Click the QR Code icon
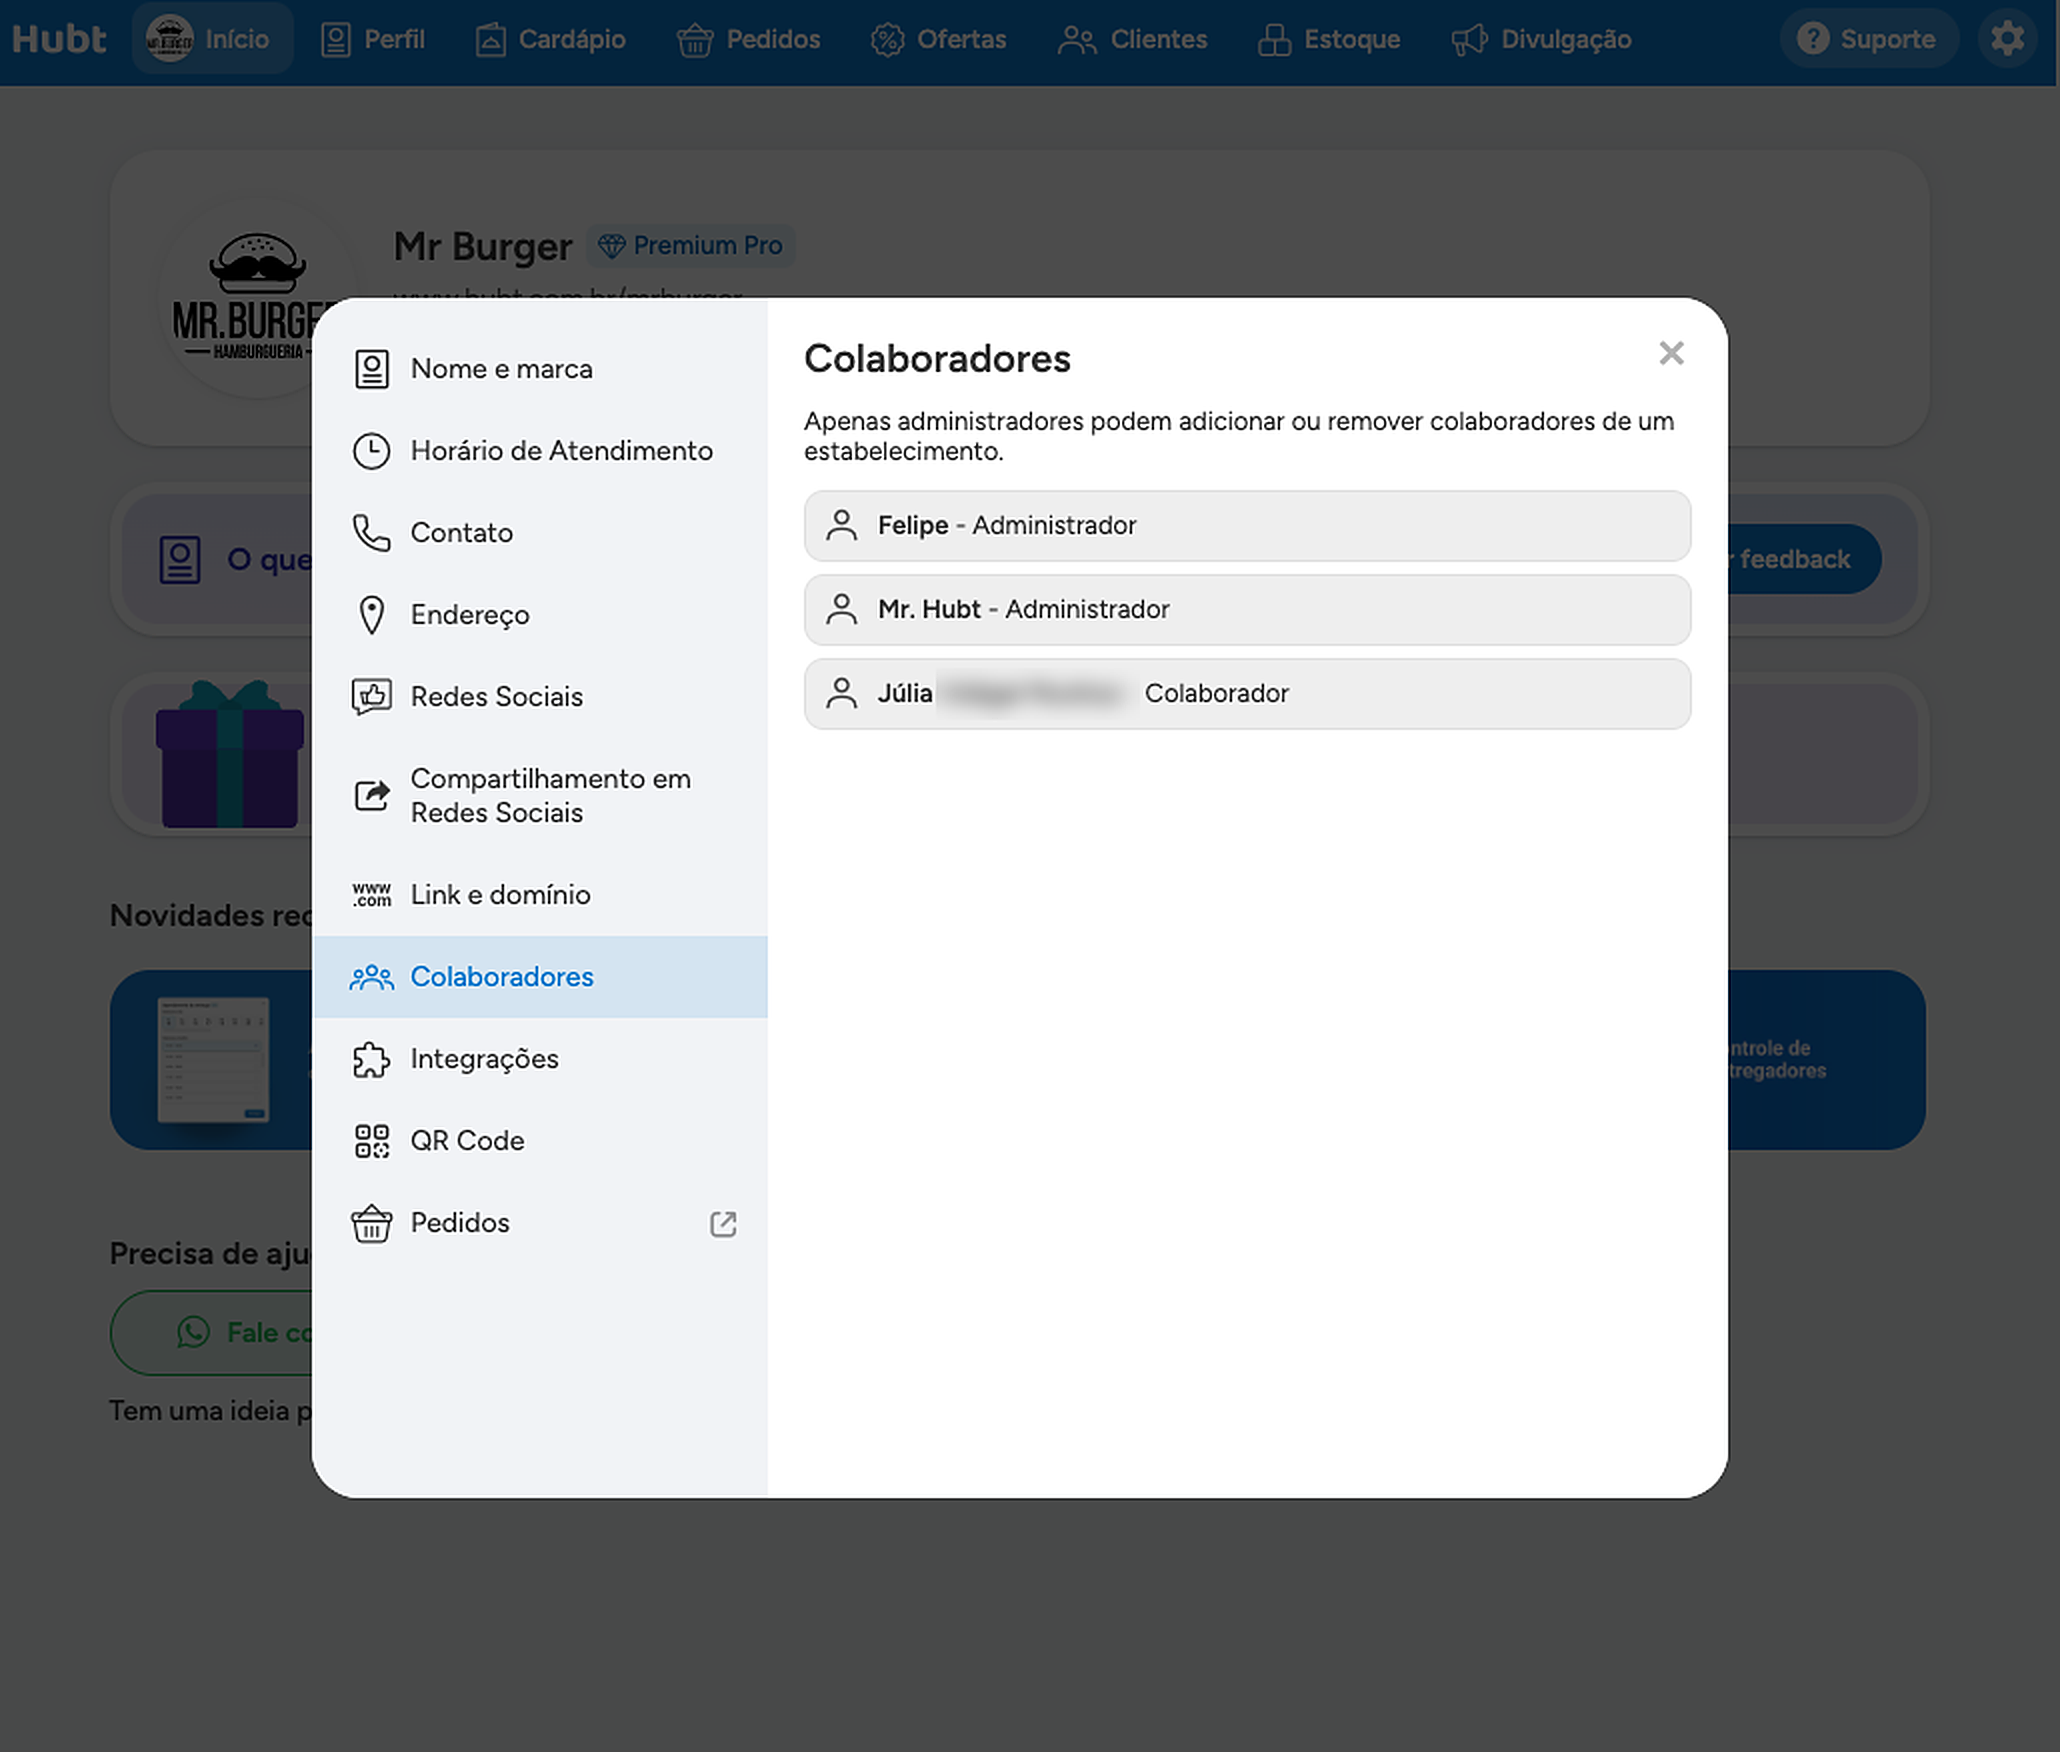 371,1141
